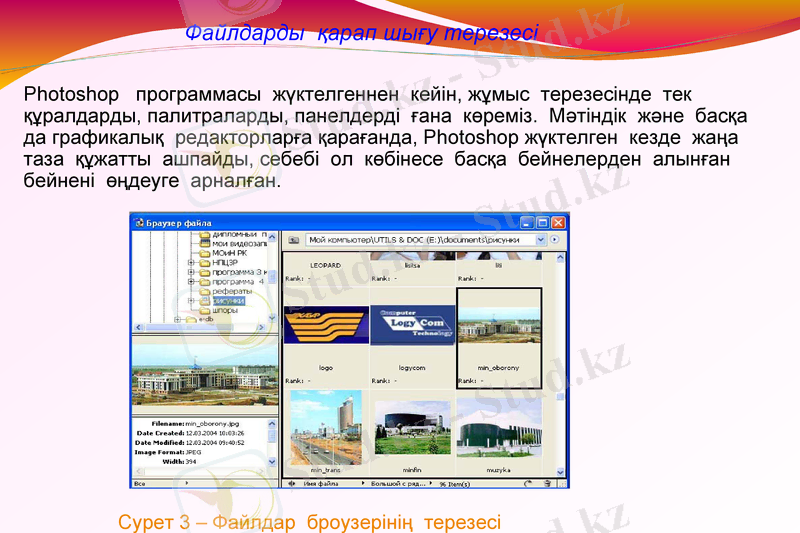Viewport: 800px width, 533px height.
Task: Select the 'мои видеозап' folder in tree
Action: pyautogui.click(x=233, y=244)
